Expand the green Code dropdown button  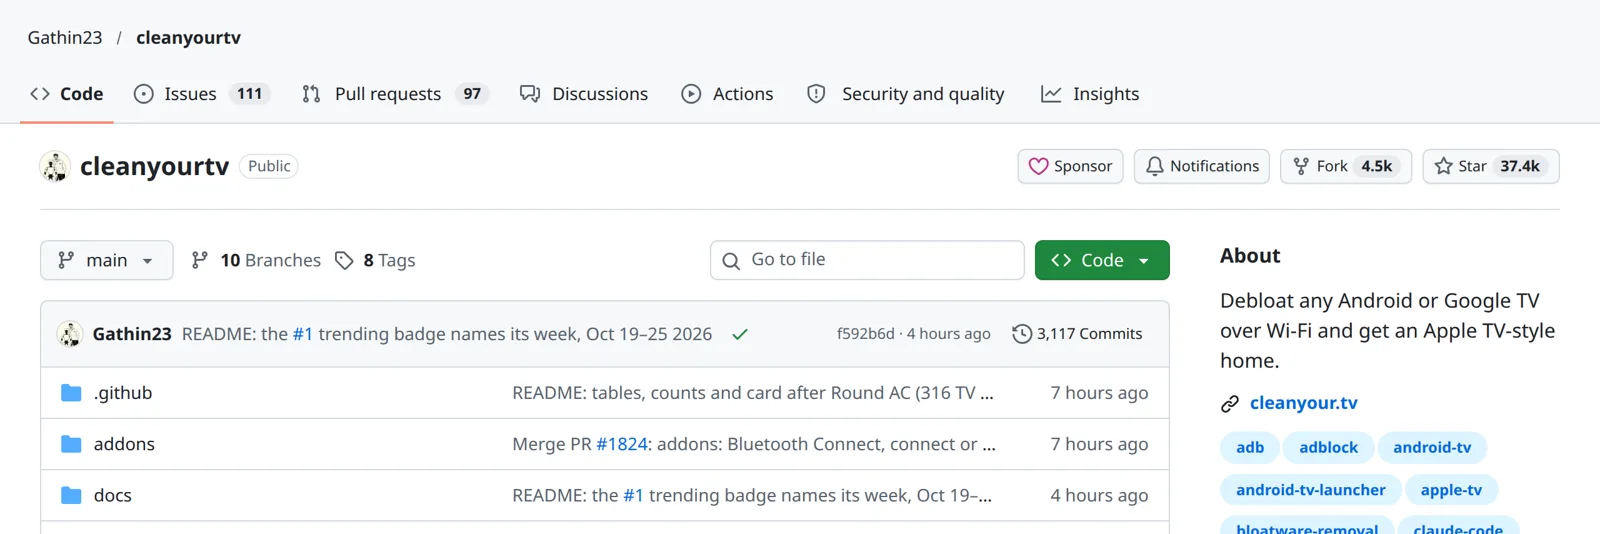coord(1102,260)
